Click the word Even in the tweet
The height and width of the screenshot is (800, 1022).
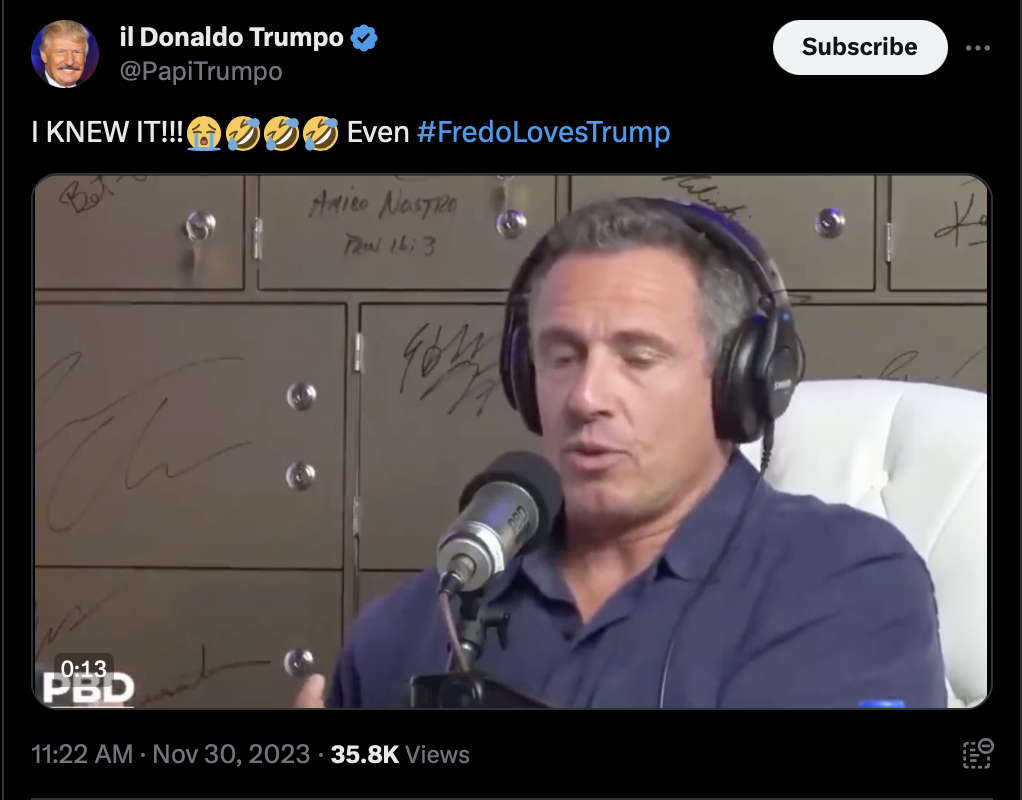click(378, 132)
